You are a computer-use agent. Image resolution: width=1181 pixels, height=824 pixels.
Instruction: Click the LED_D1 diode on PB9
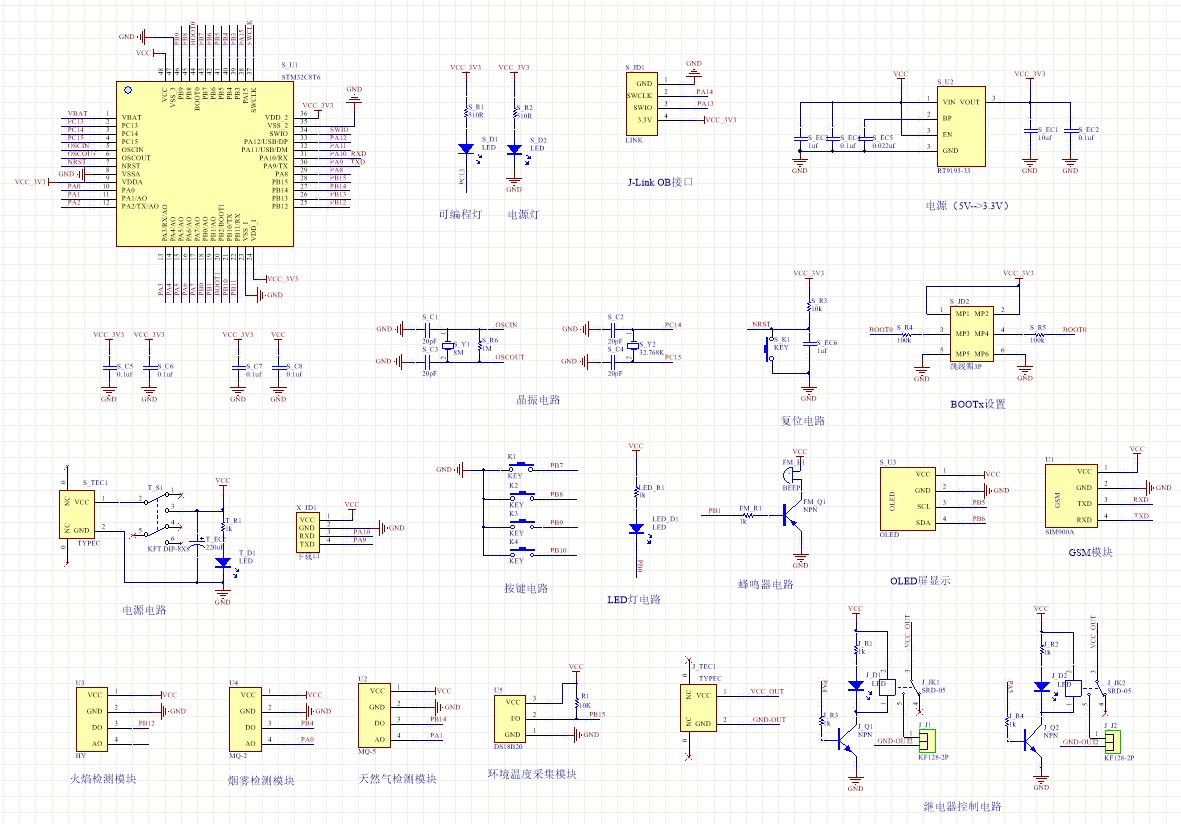tap(635, 528)
